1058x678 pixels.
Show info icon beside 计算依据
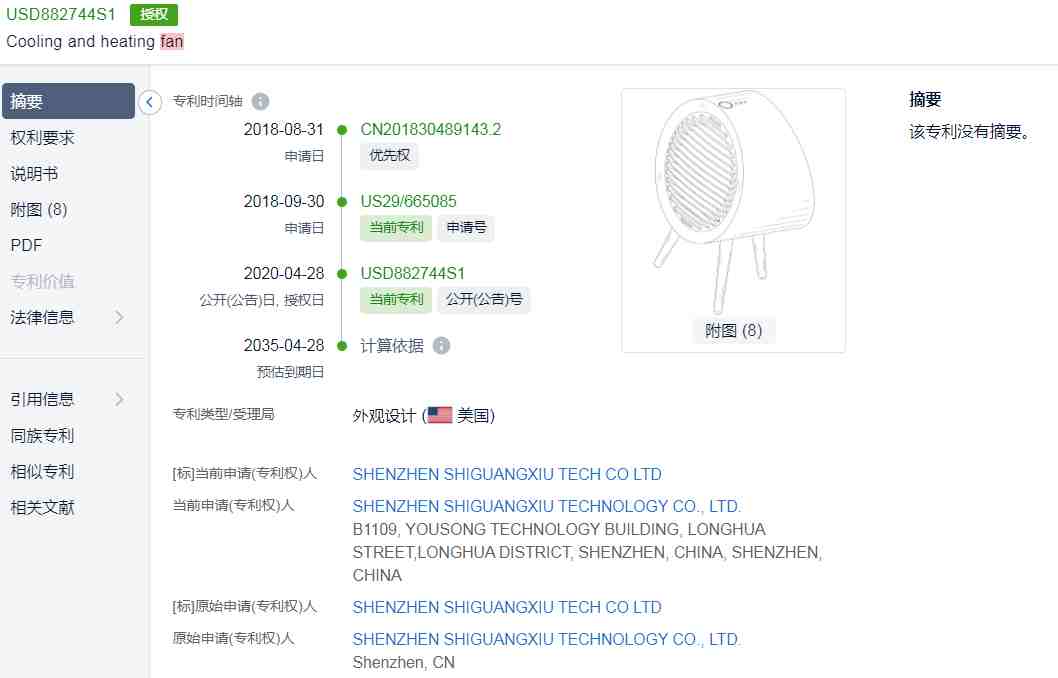441,346
